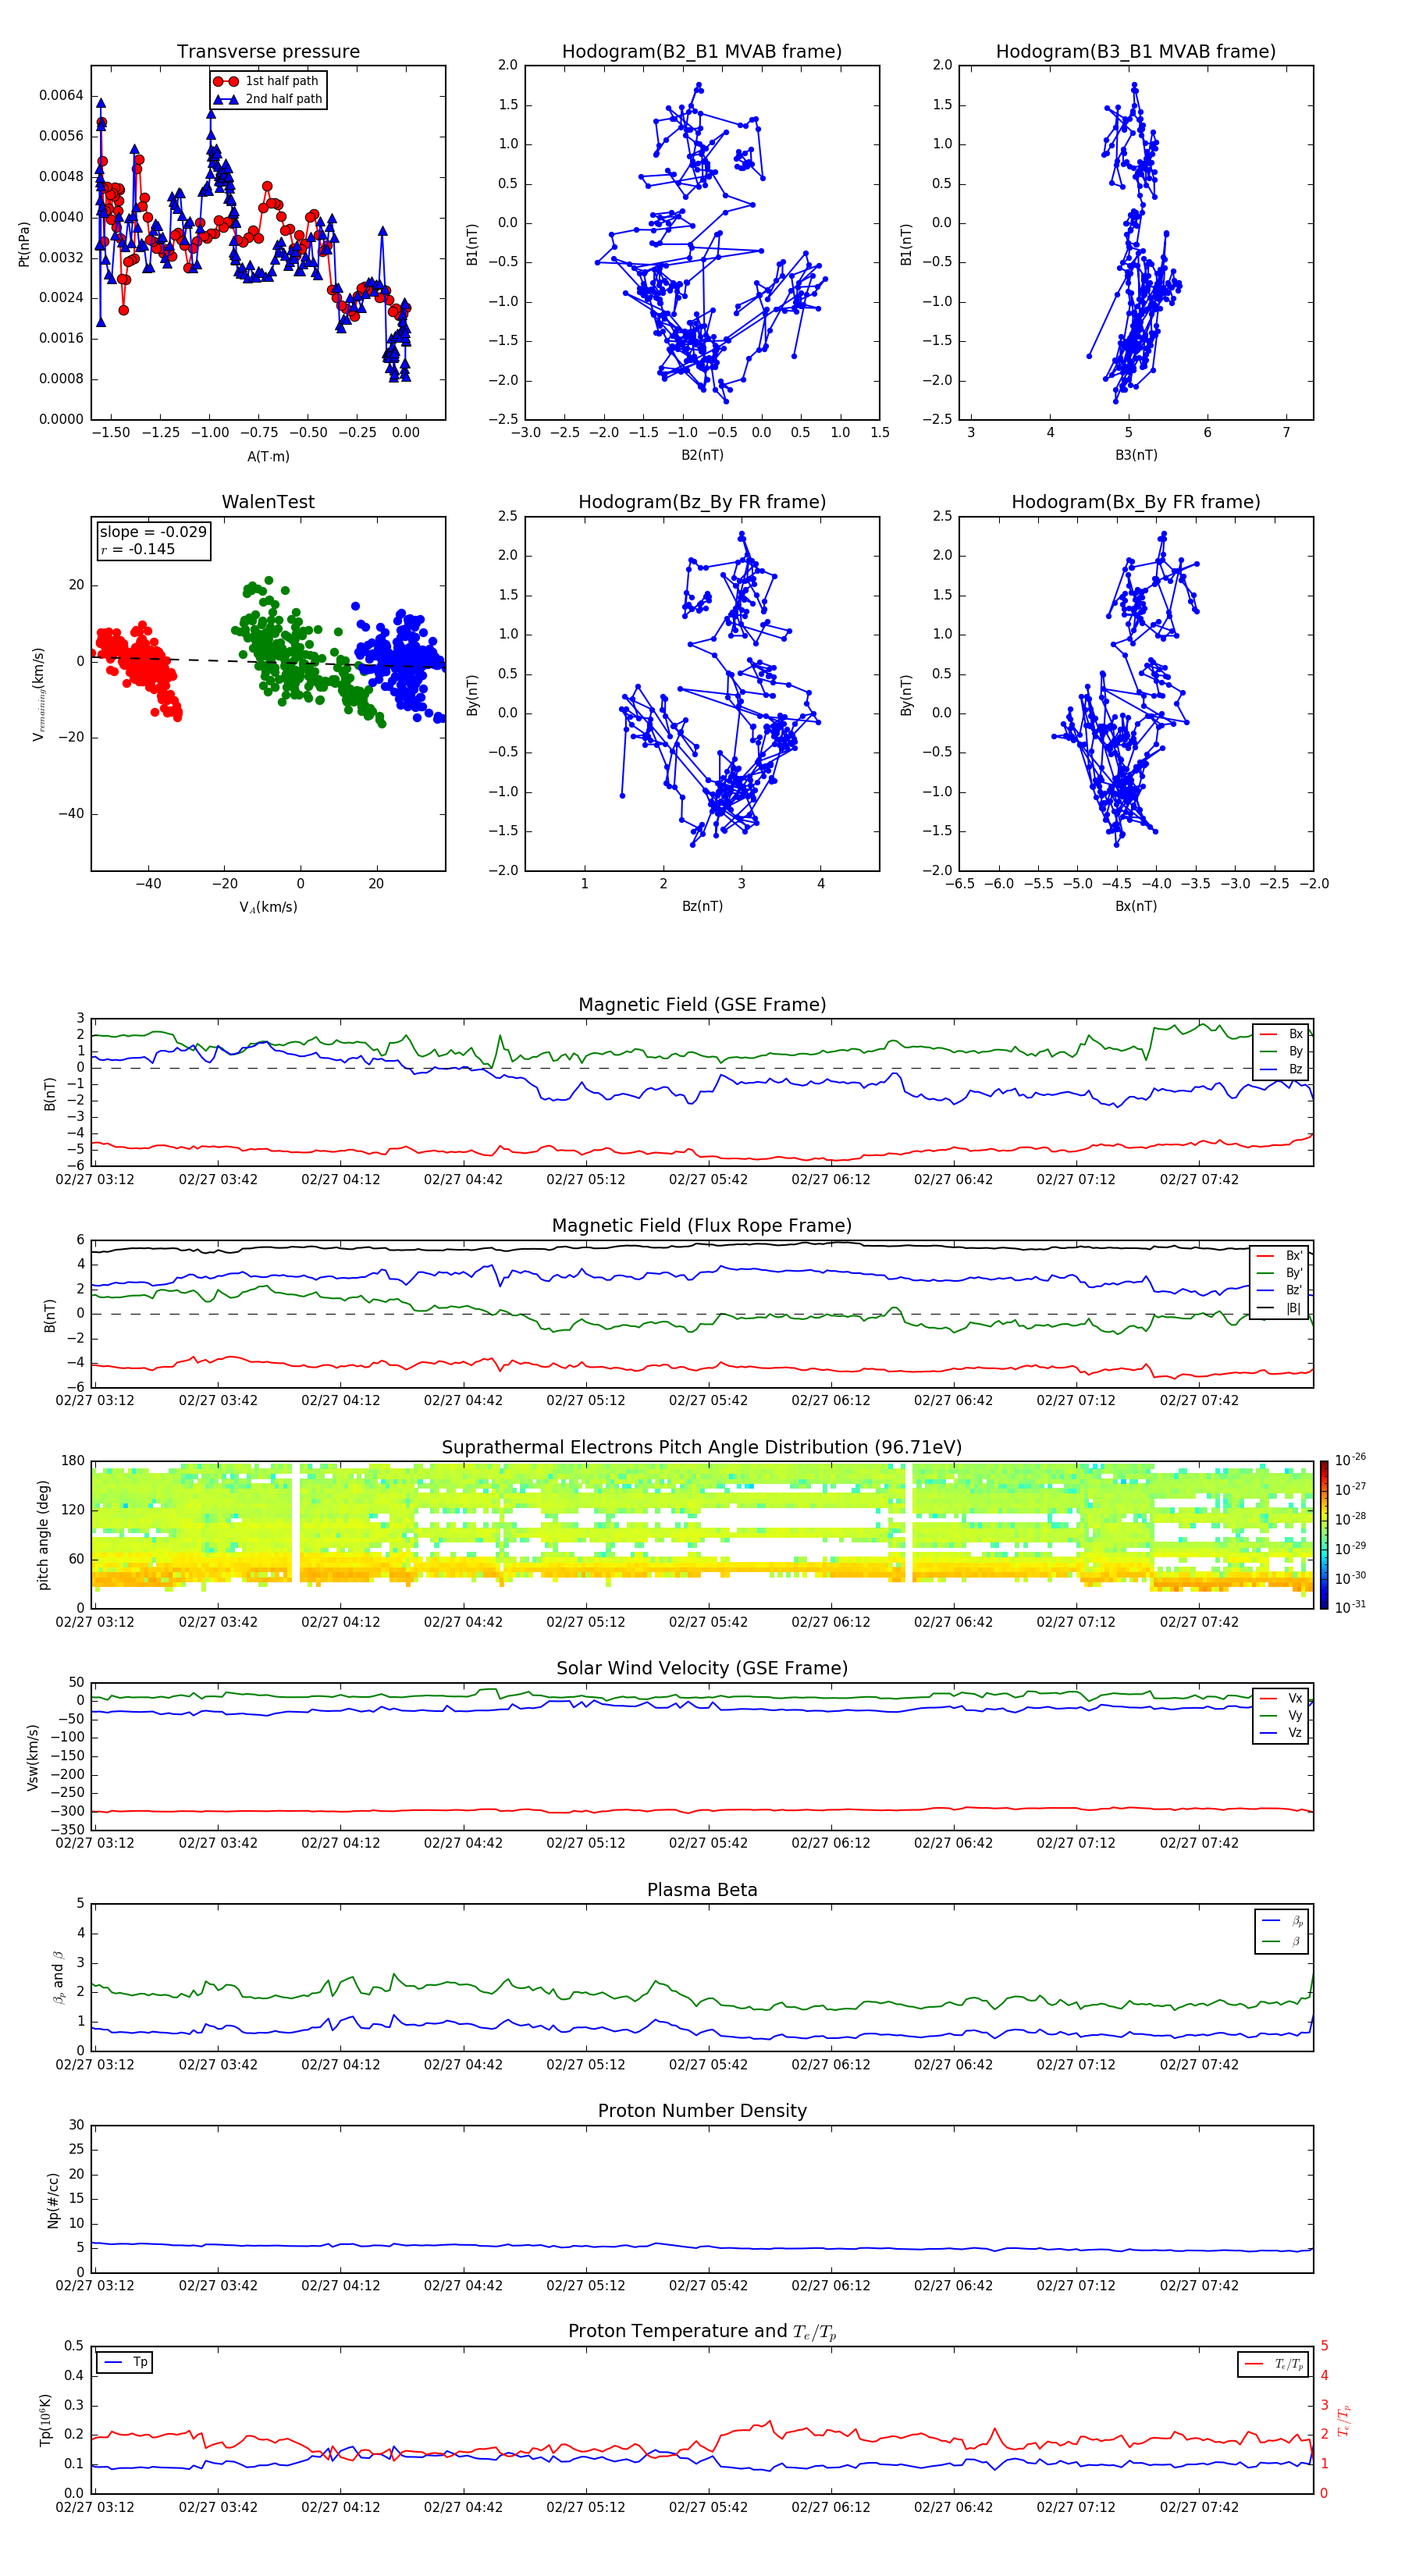Image resolution: width=1405 pixels, height=2576 pixels.
Task: Select By' in the Flux Rope legend
Action: (x=1279, y=1273)
